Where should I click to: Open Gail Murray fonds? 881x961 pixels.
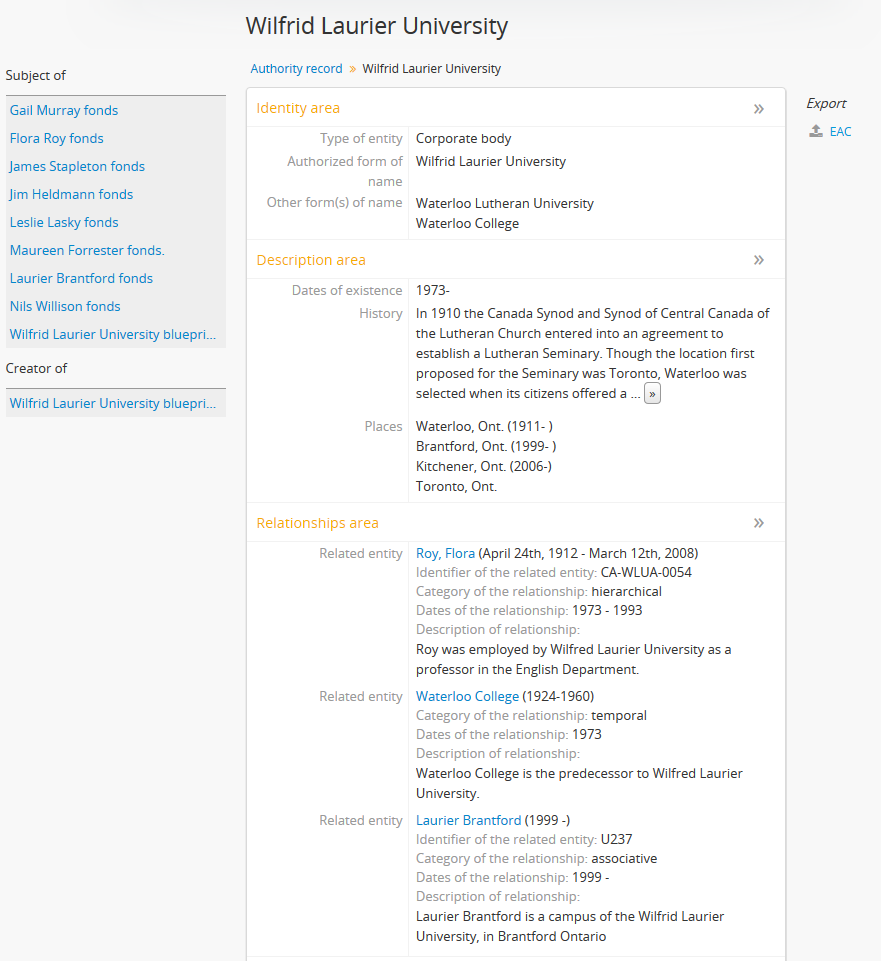64,111
